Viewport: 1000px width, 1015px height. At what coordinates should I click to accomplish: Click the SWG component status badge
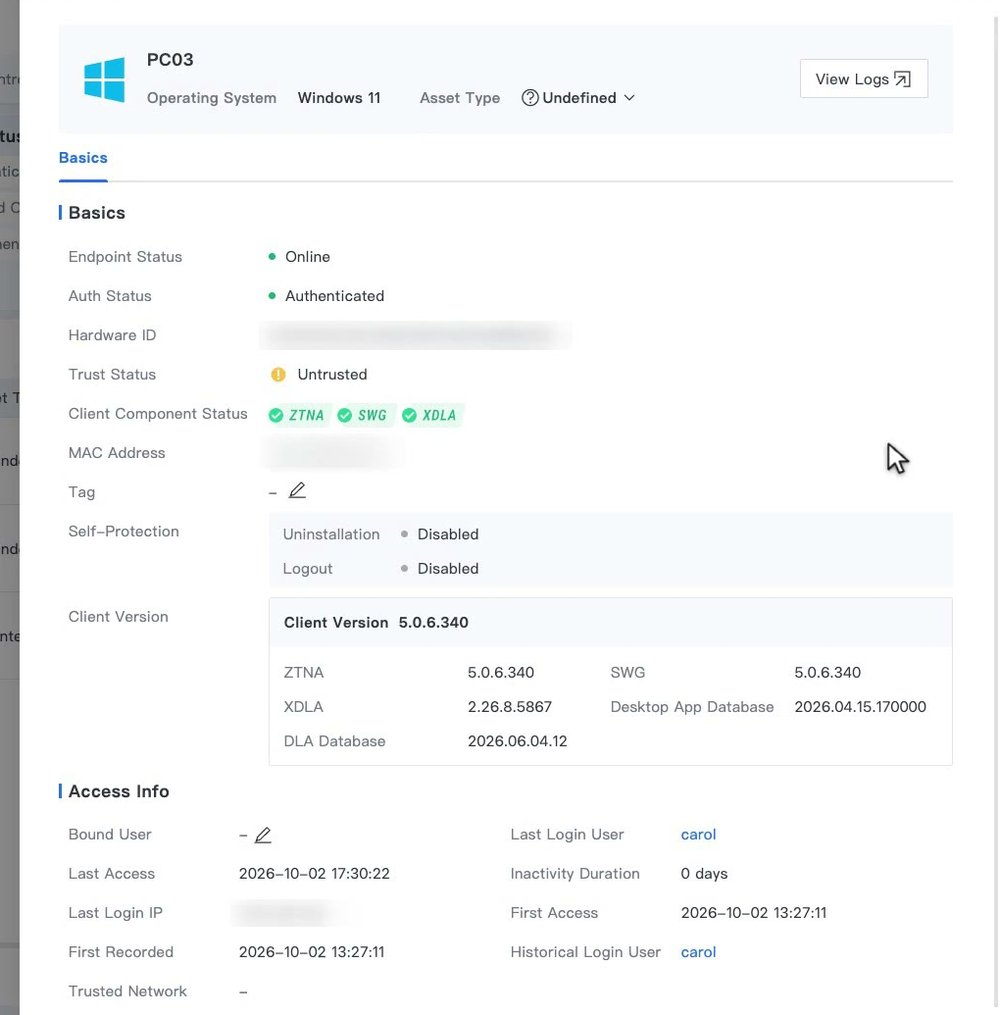(364, 415)
